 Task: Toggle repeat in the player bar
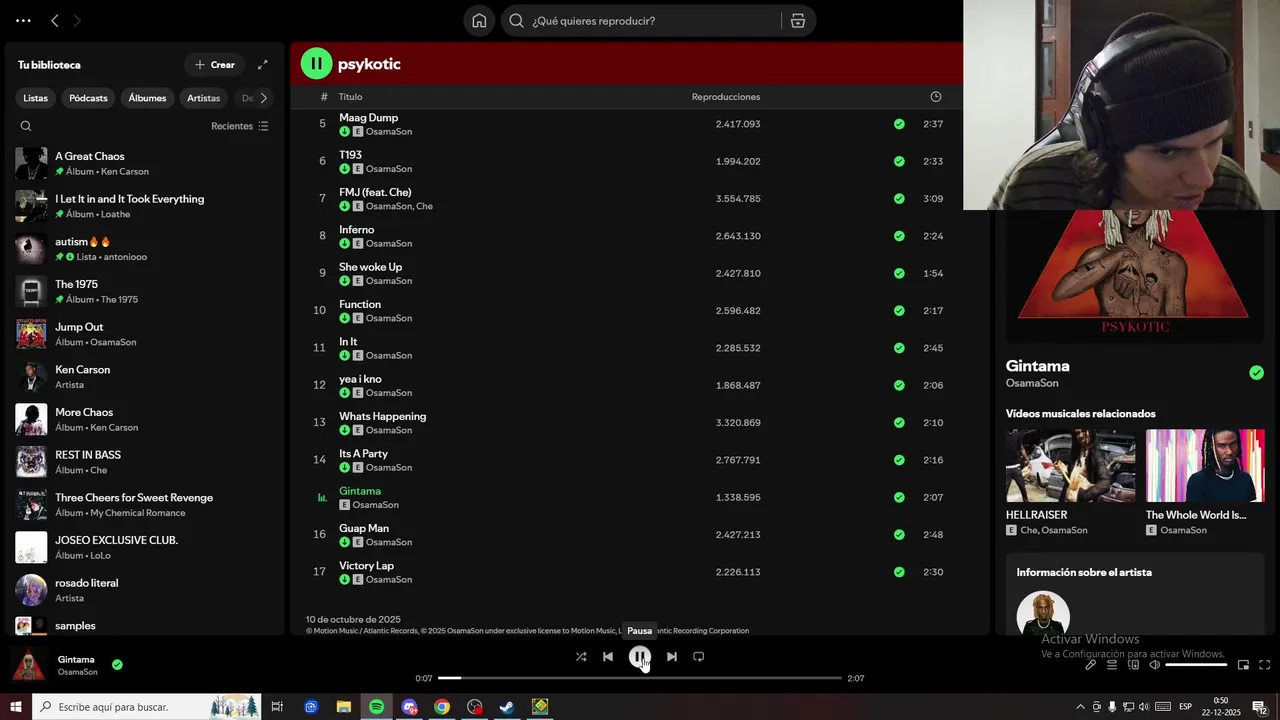(x=699, y=657)
